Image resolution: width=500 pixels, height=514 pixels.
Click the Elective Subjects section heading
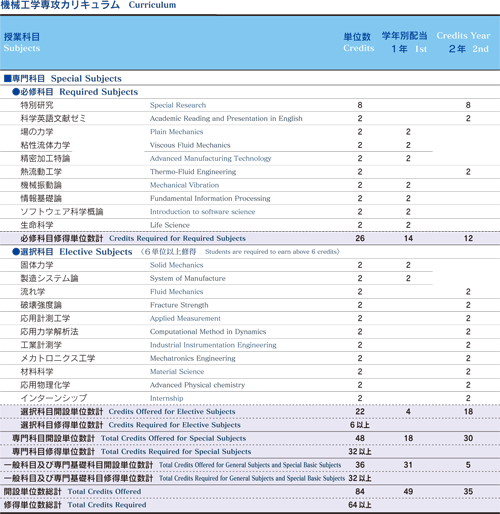tap(96, 252)
